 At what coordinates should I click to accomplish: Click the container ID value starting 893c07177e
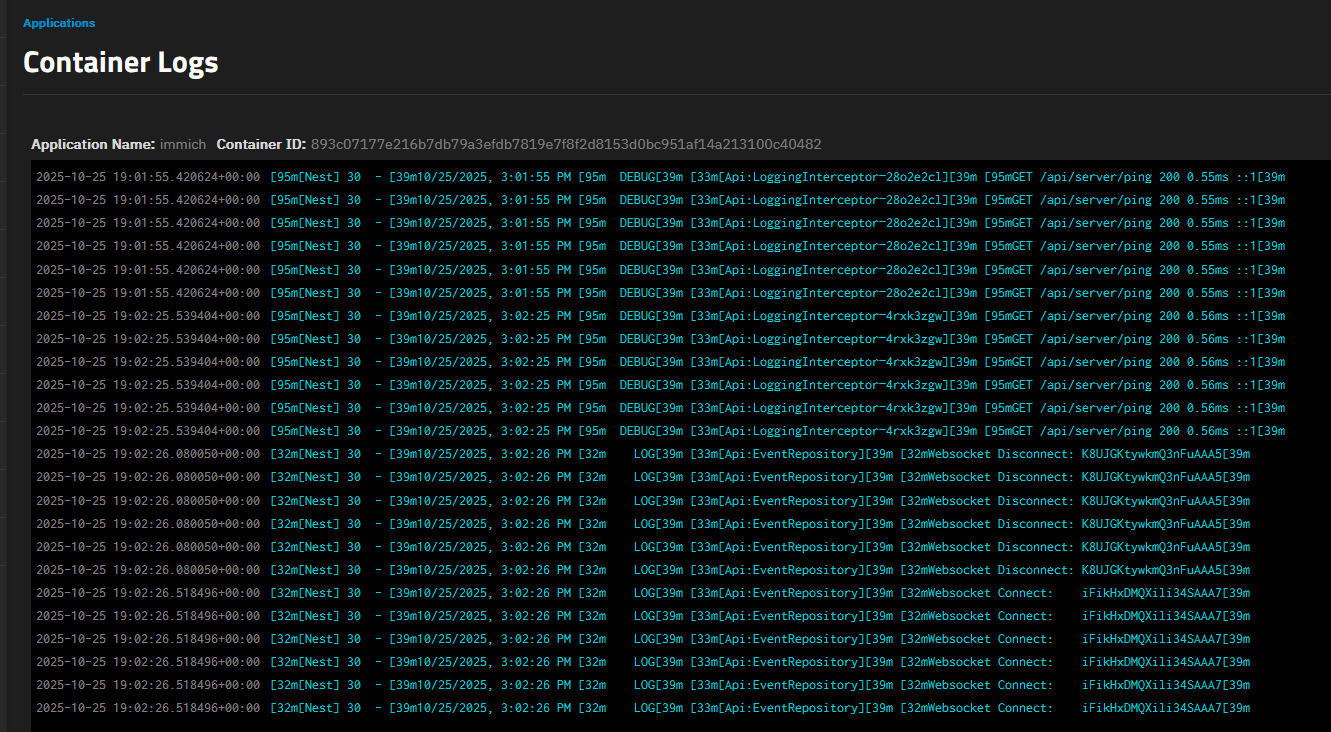566,144
